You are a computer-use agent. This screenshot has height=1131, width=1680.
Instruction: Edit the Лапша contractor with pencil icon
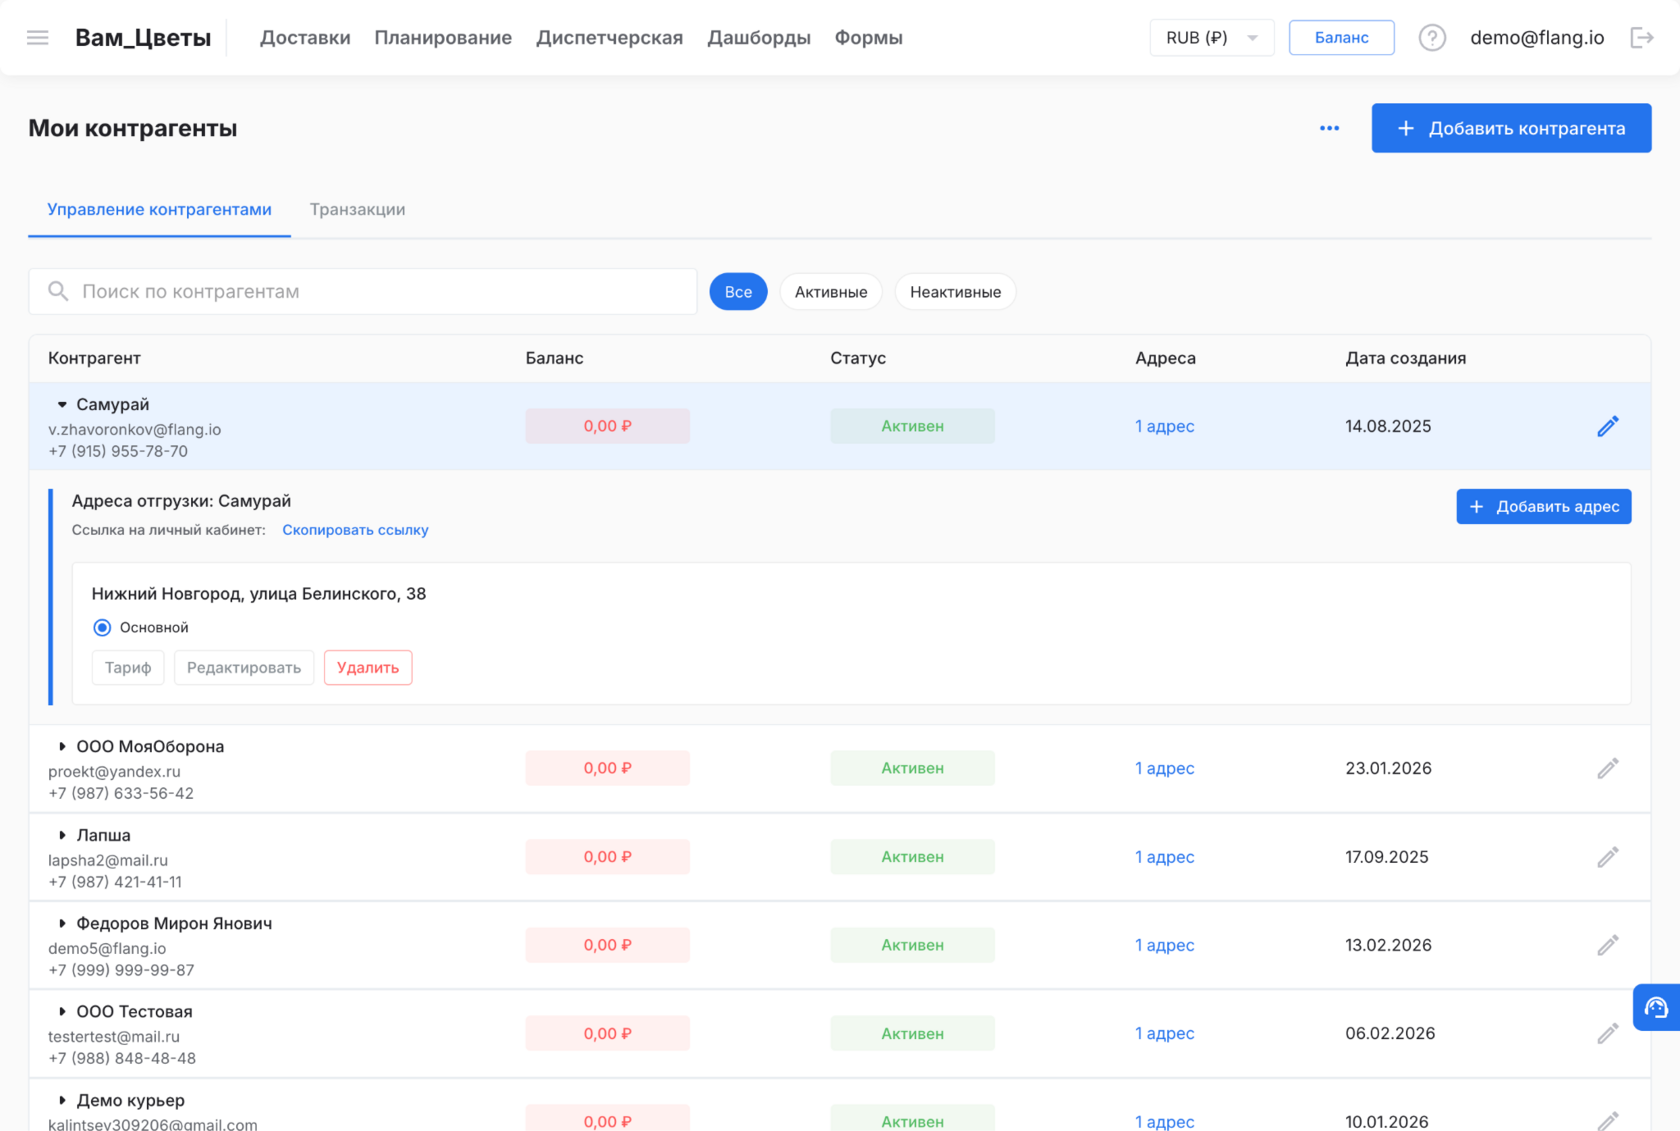click(x=1608, y=857)
